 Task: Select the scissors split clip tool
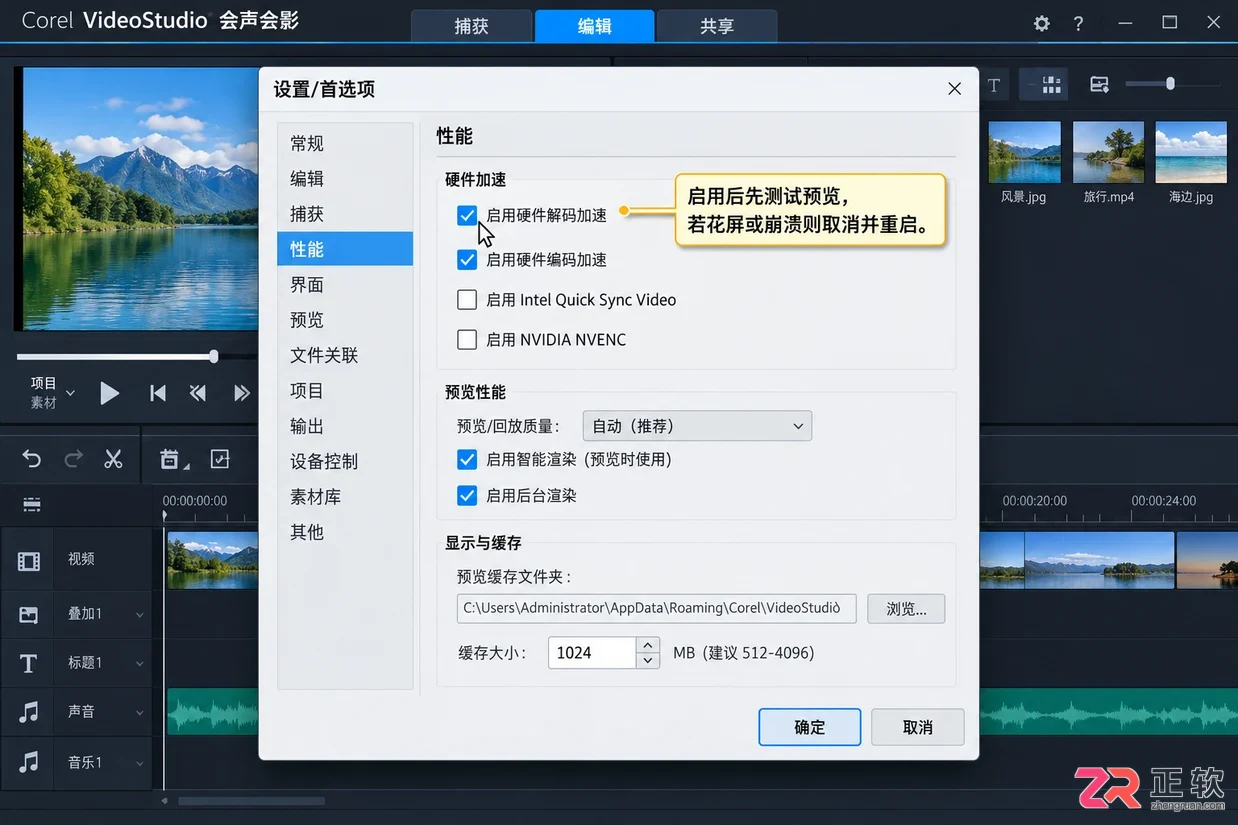(113, 459)
